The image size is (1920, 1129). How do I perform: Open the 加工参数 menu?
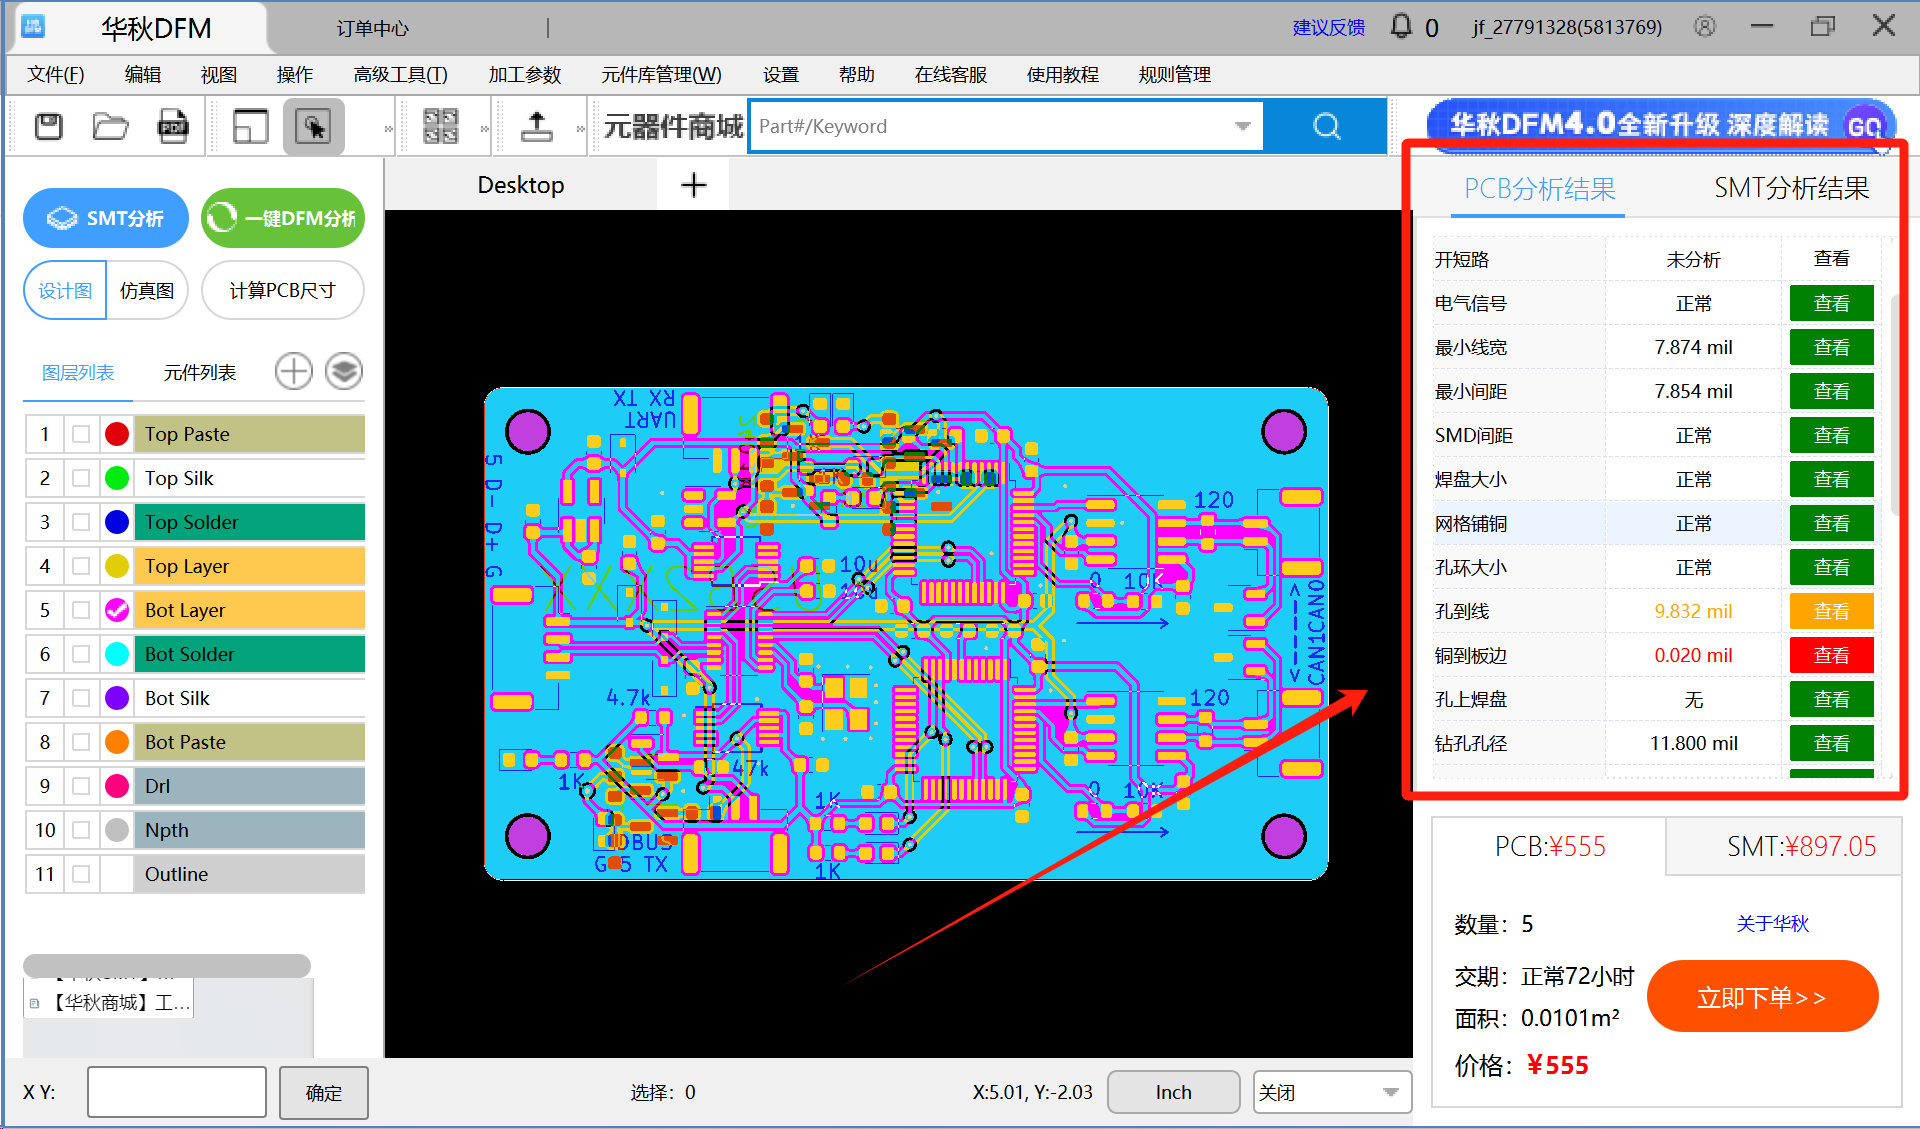(x=525, y=75)
